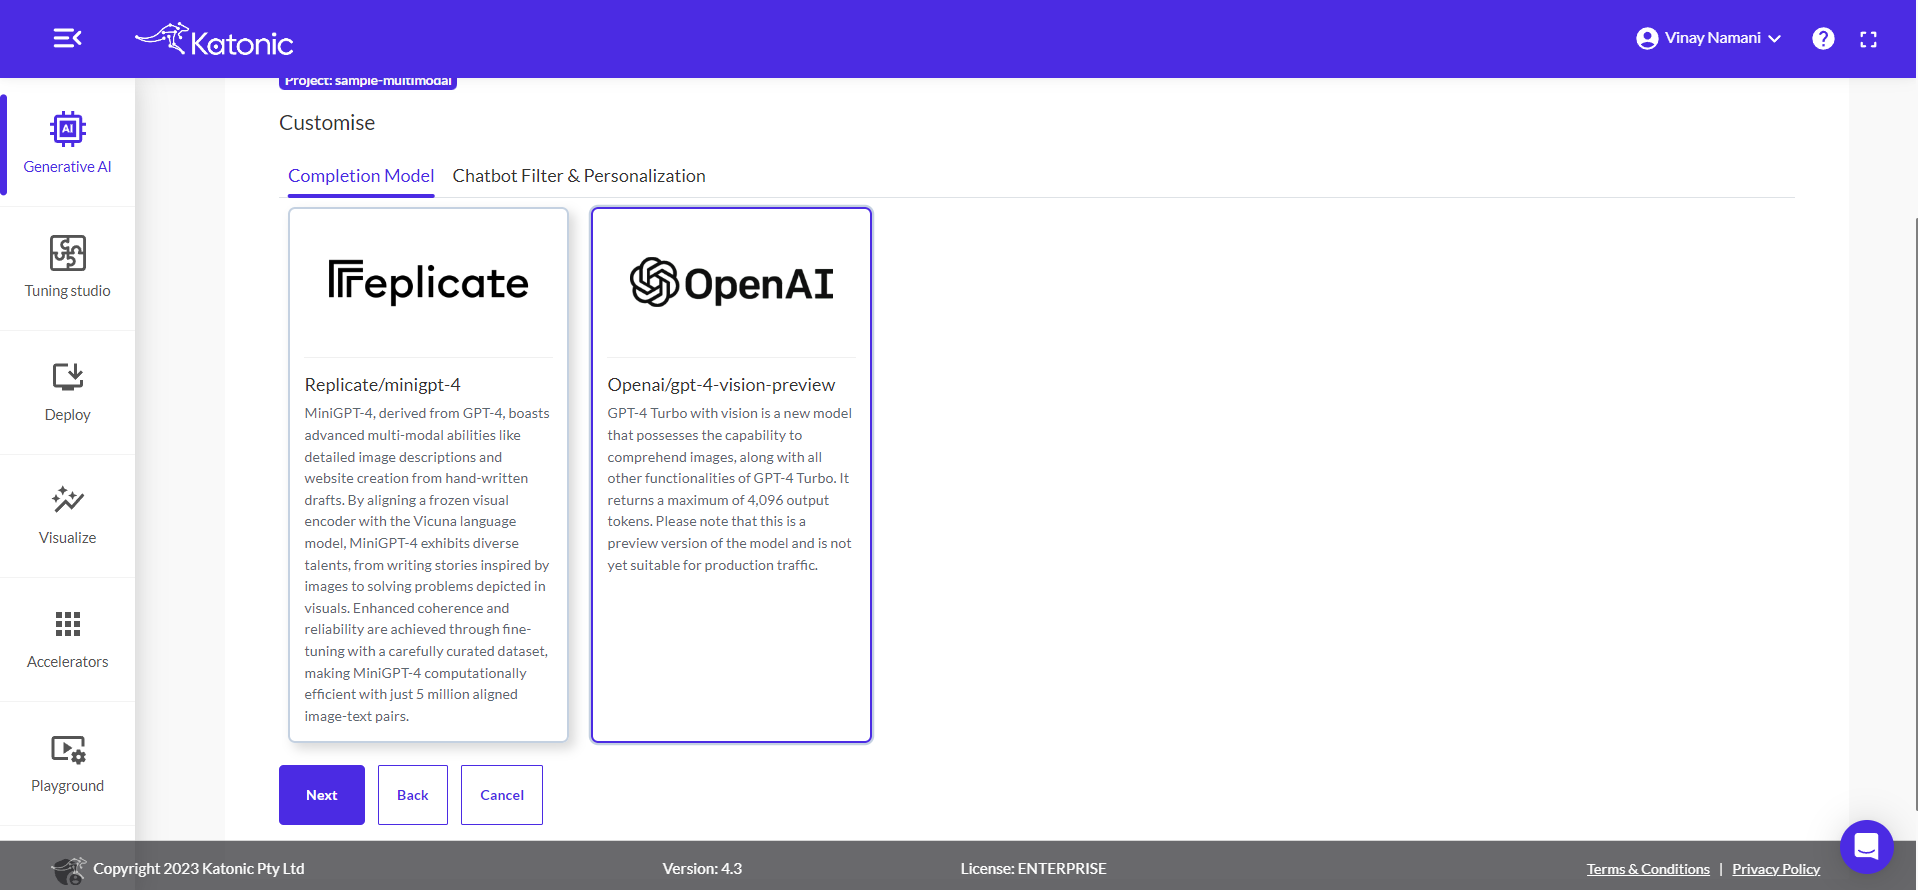
Task: Click the 'Version: 4.3' footer text
Action: (x=702, y=869)
